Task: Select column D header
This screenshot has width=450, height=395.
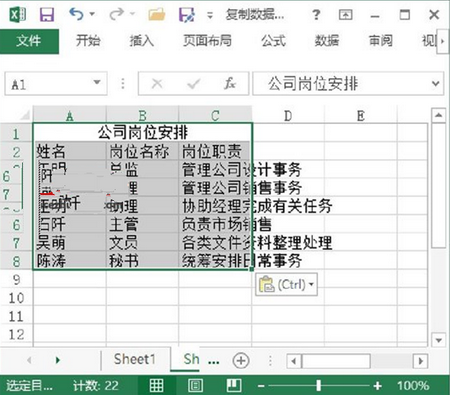Action: pyautogui.click(x=288, y=115)
